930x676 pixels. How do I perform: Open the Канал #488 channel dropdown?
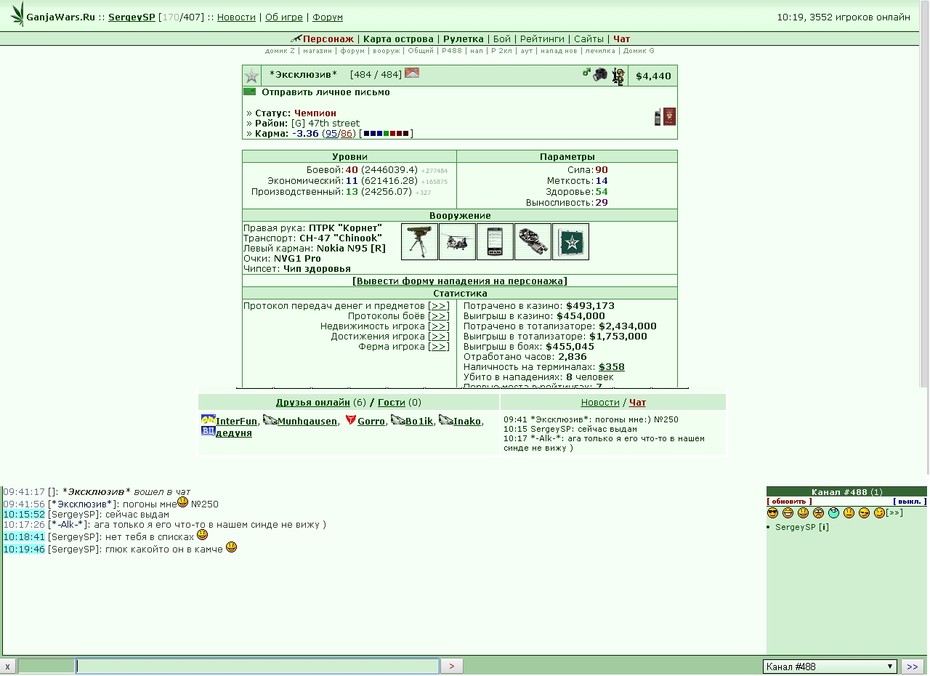click(829, 667)
